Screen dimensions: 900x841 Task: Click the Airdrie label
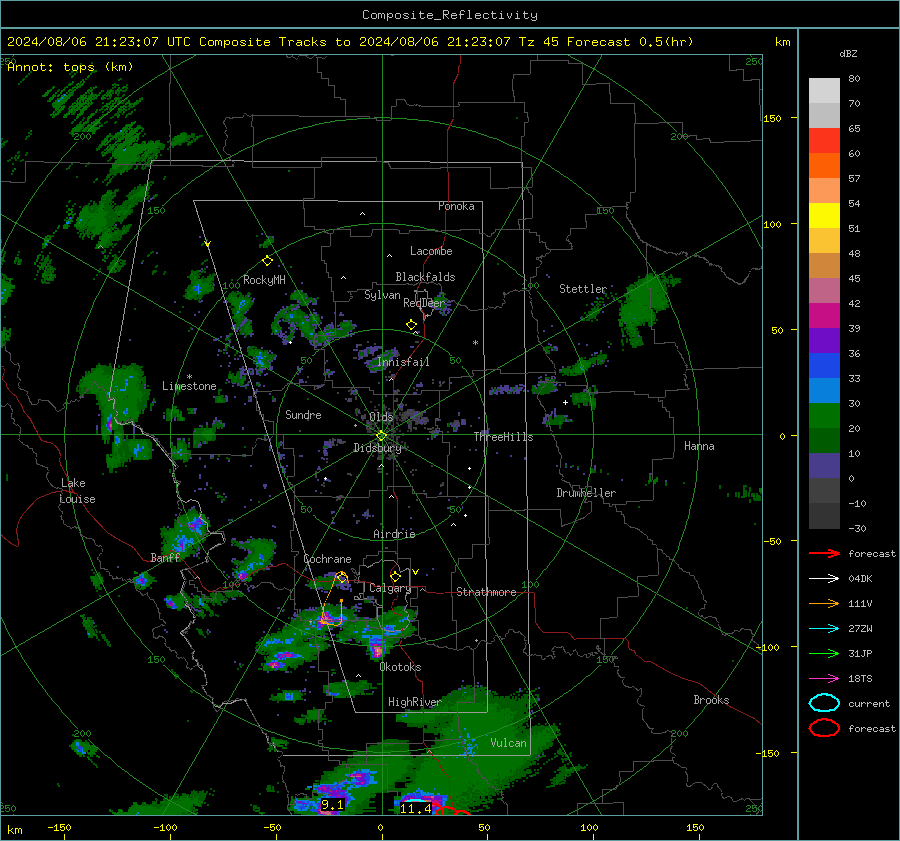click(394, 534)
